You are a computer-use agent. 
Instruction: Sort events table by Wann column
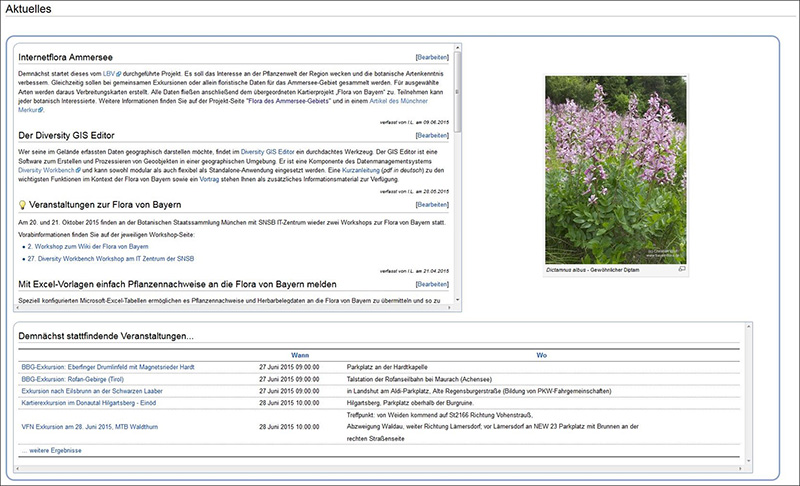click(300, 355)
